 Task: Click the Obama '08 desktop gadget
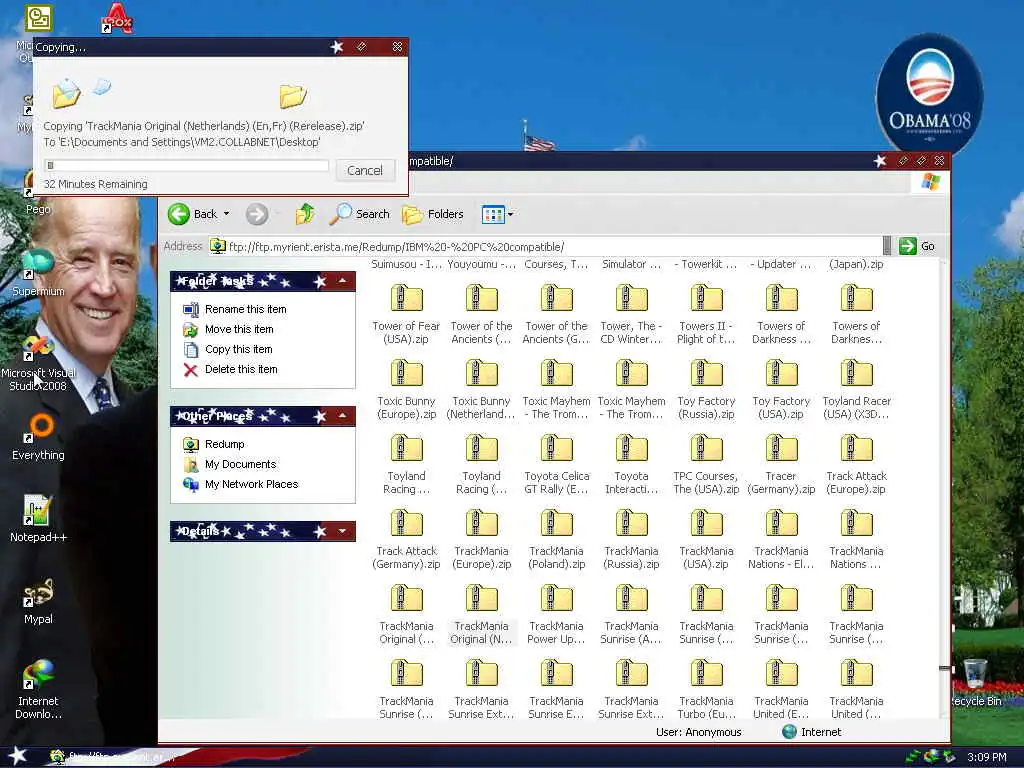pos(929,93)
